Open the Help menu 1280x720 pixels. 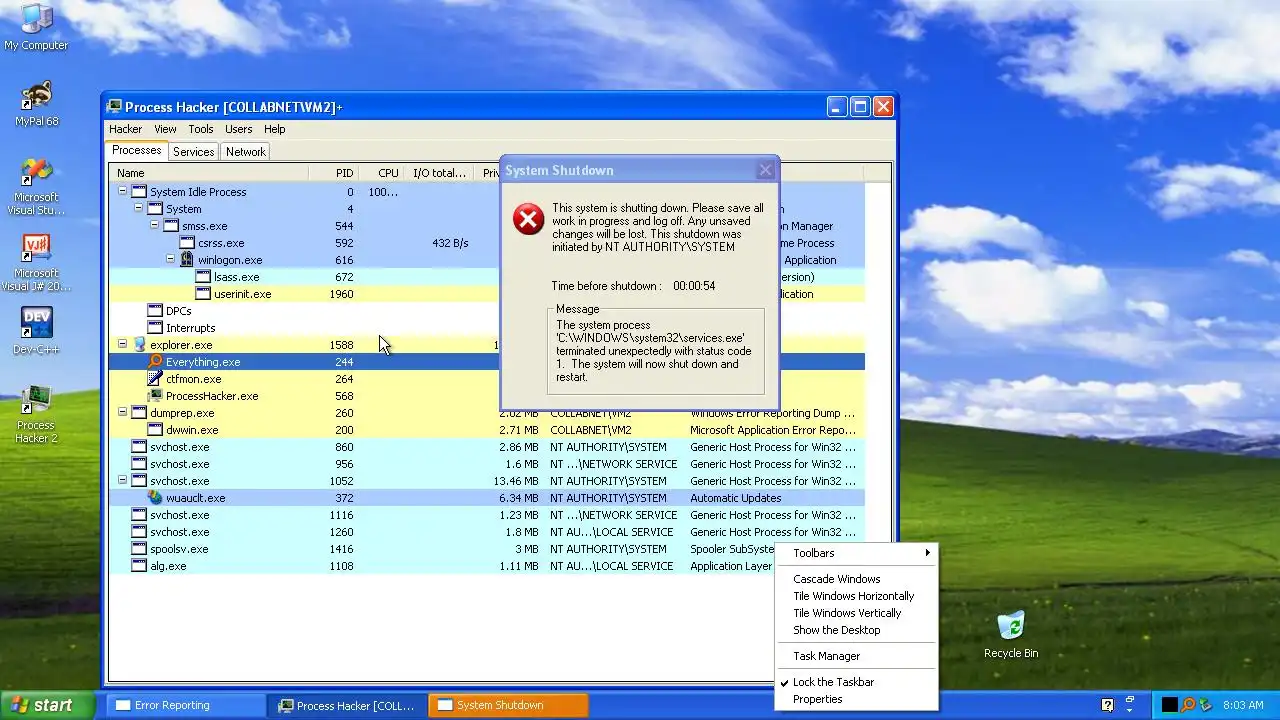point(274,129)
